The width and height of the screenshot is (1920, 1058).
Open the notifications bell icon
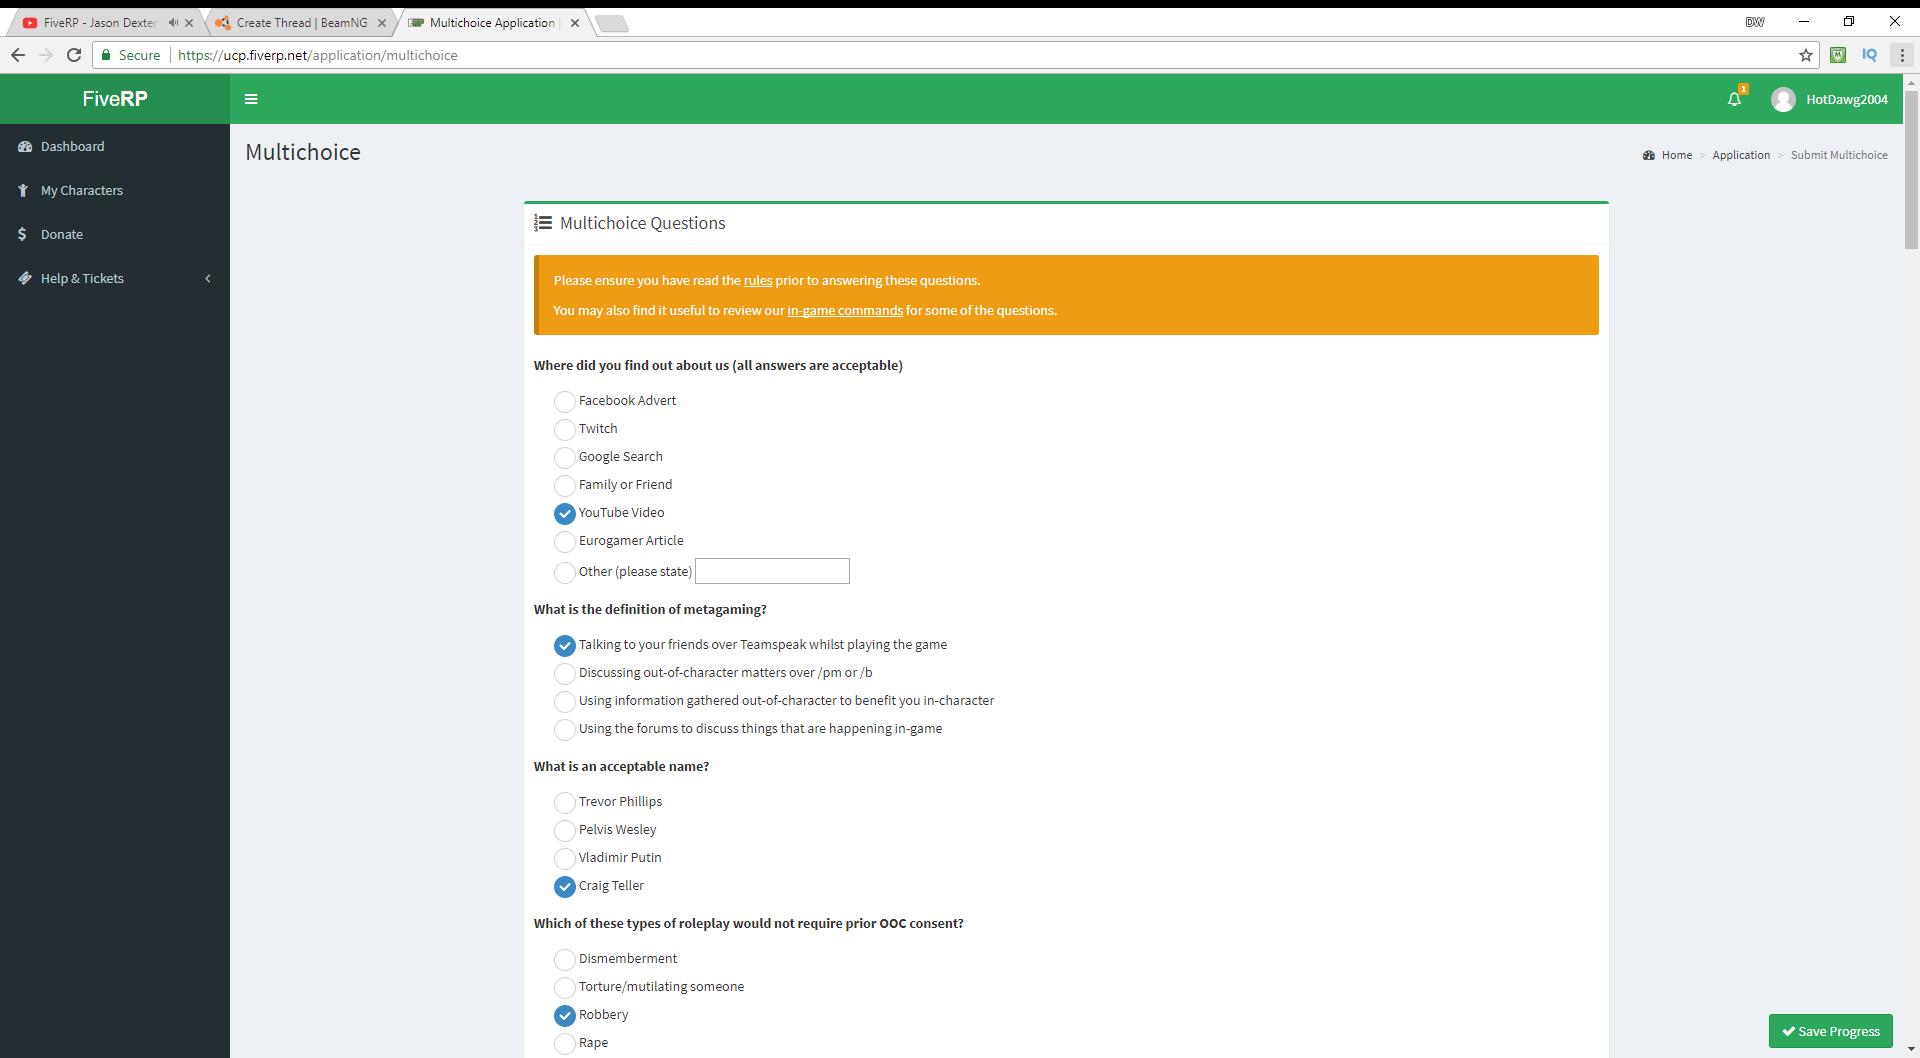(1734, 99)
